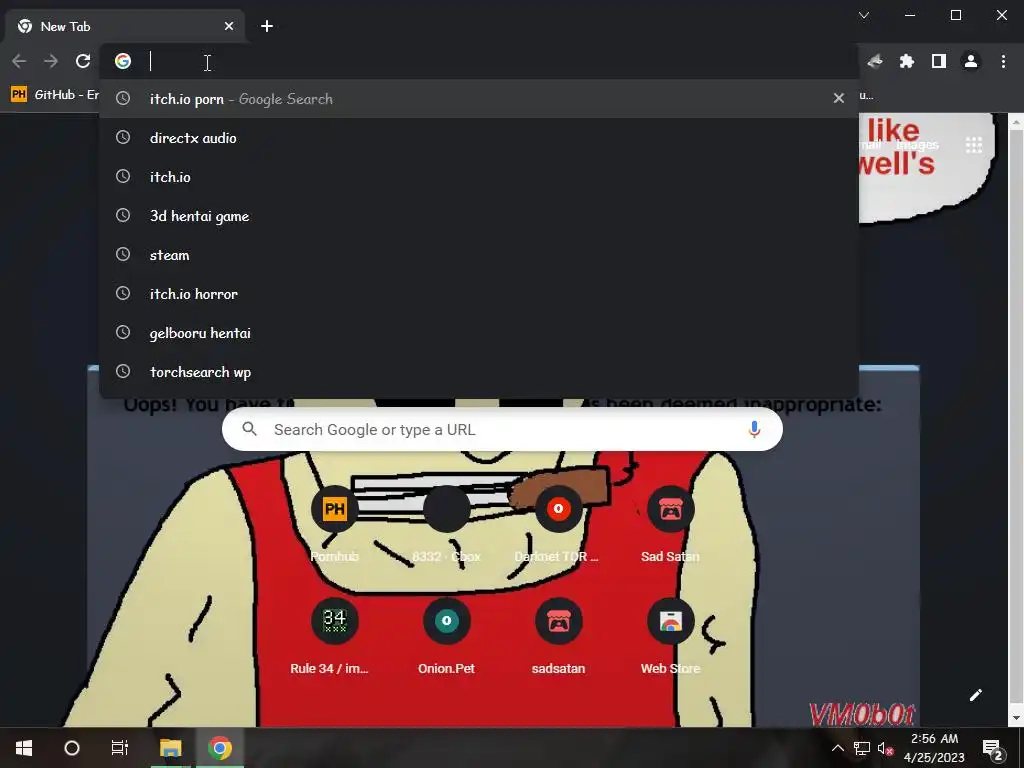The height and width of the screenshot is (768, 1024).
Task: Click 'Search Google or type a URL' box
Action: pos(502,429)
